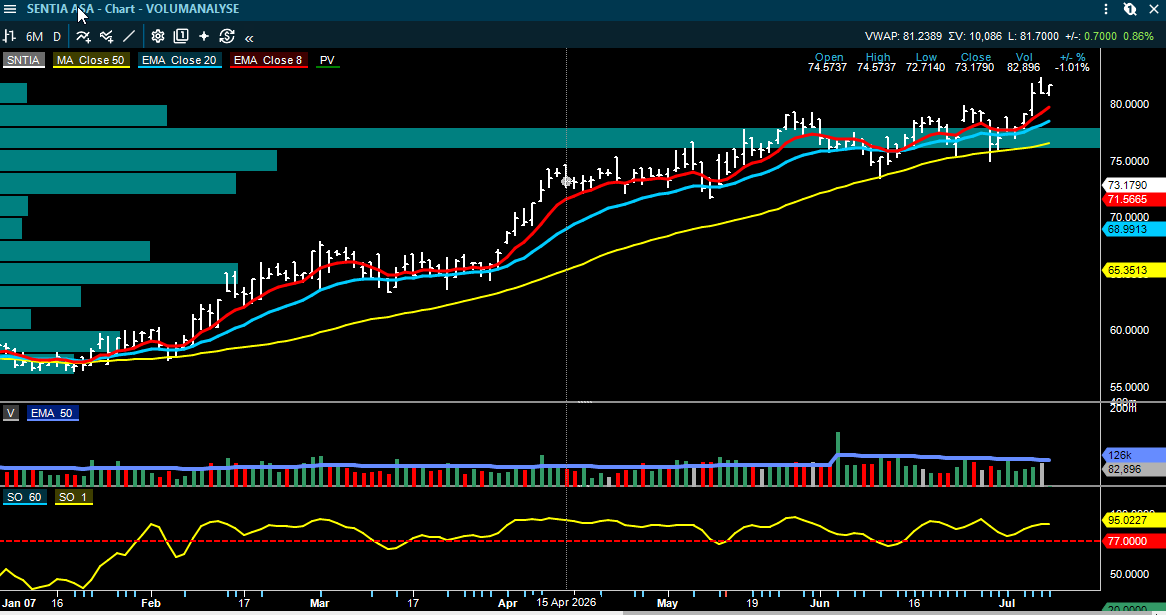
Task: Click the tallest June volume bar
Action: [838, 459]
